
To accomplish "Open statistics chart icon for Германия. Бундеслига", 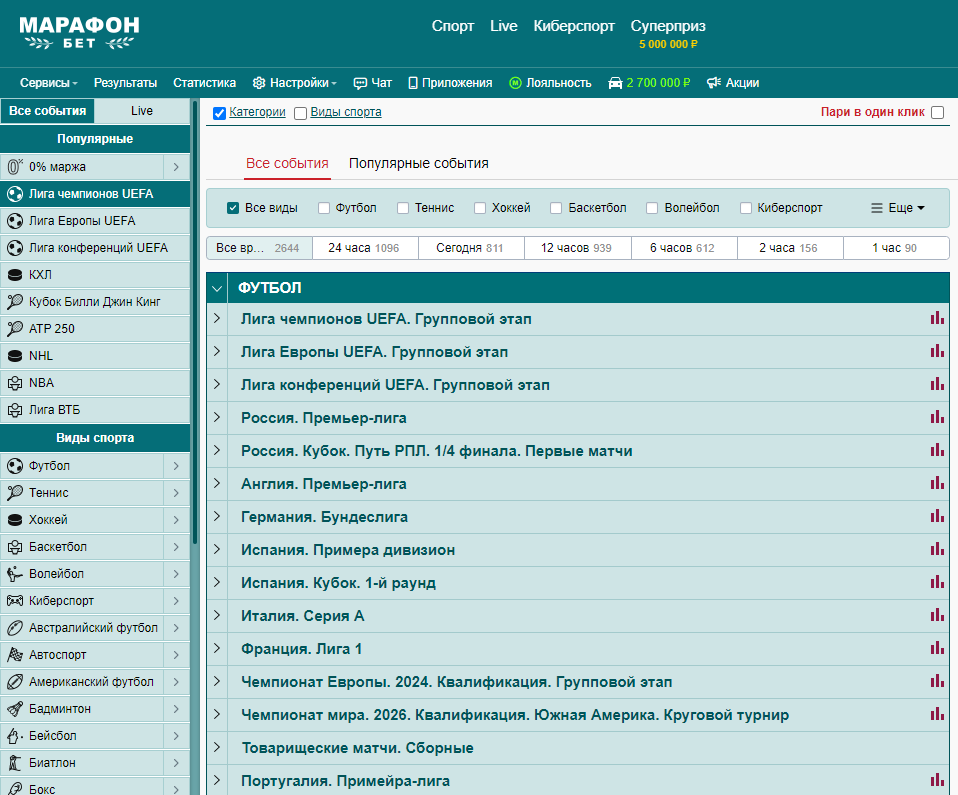I will pos(937,516).
